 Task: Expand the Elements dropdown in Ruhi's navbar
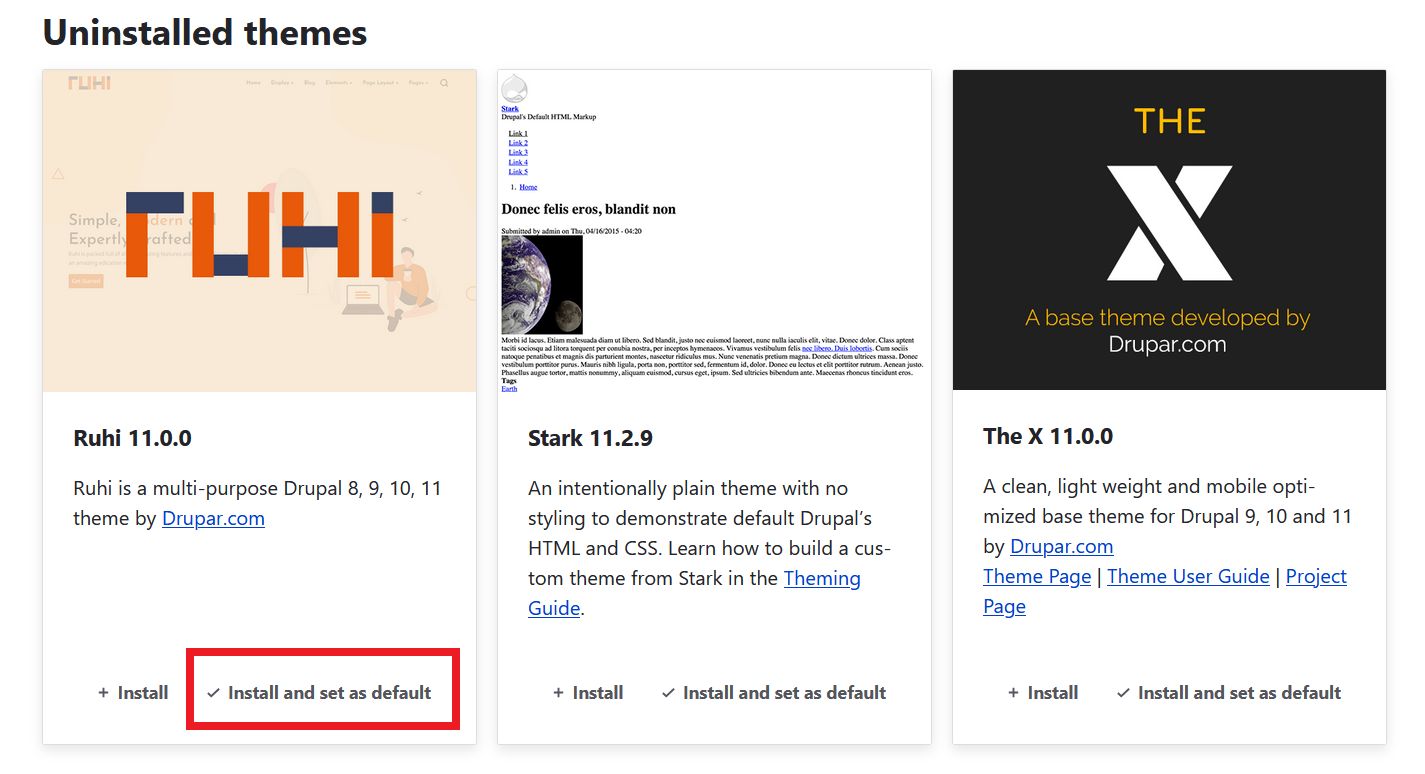coord(338,82)
